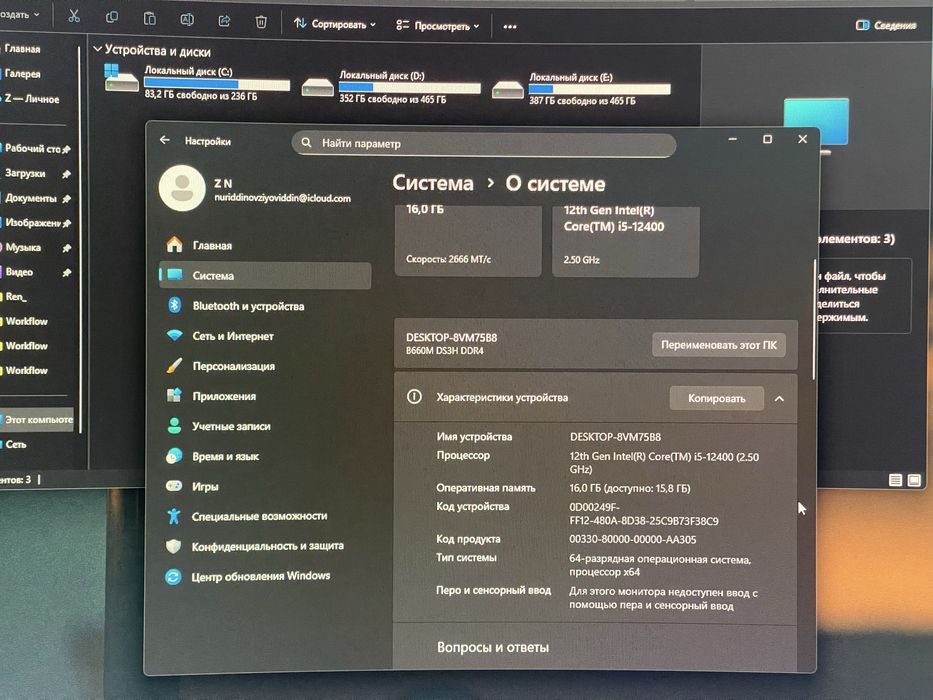Image resolution: width=933 pixels, height=700 pixels.
Task: Open Конфиденциальность и защита settings
Action: pyautogui.click(x=265, y=546)
